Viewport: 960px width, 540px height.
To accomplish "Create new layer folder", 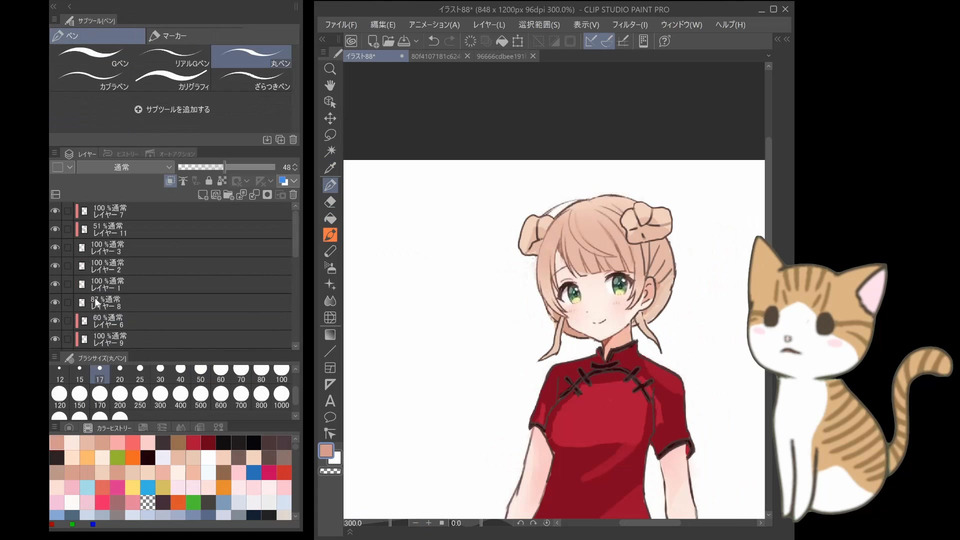I will pyautogui.click(x=228, y=195).
